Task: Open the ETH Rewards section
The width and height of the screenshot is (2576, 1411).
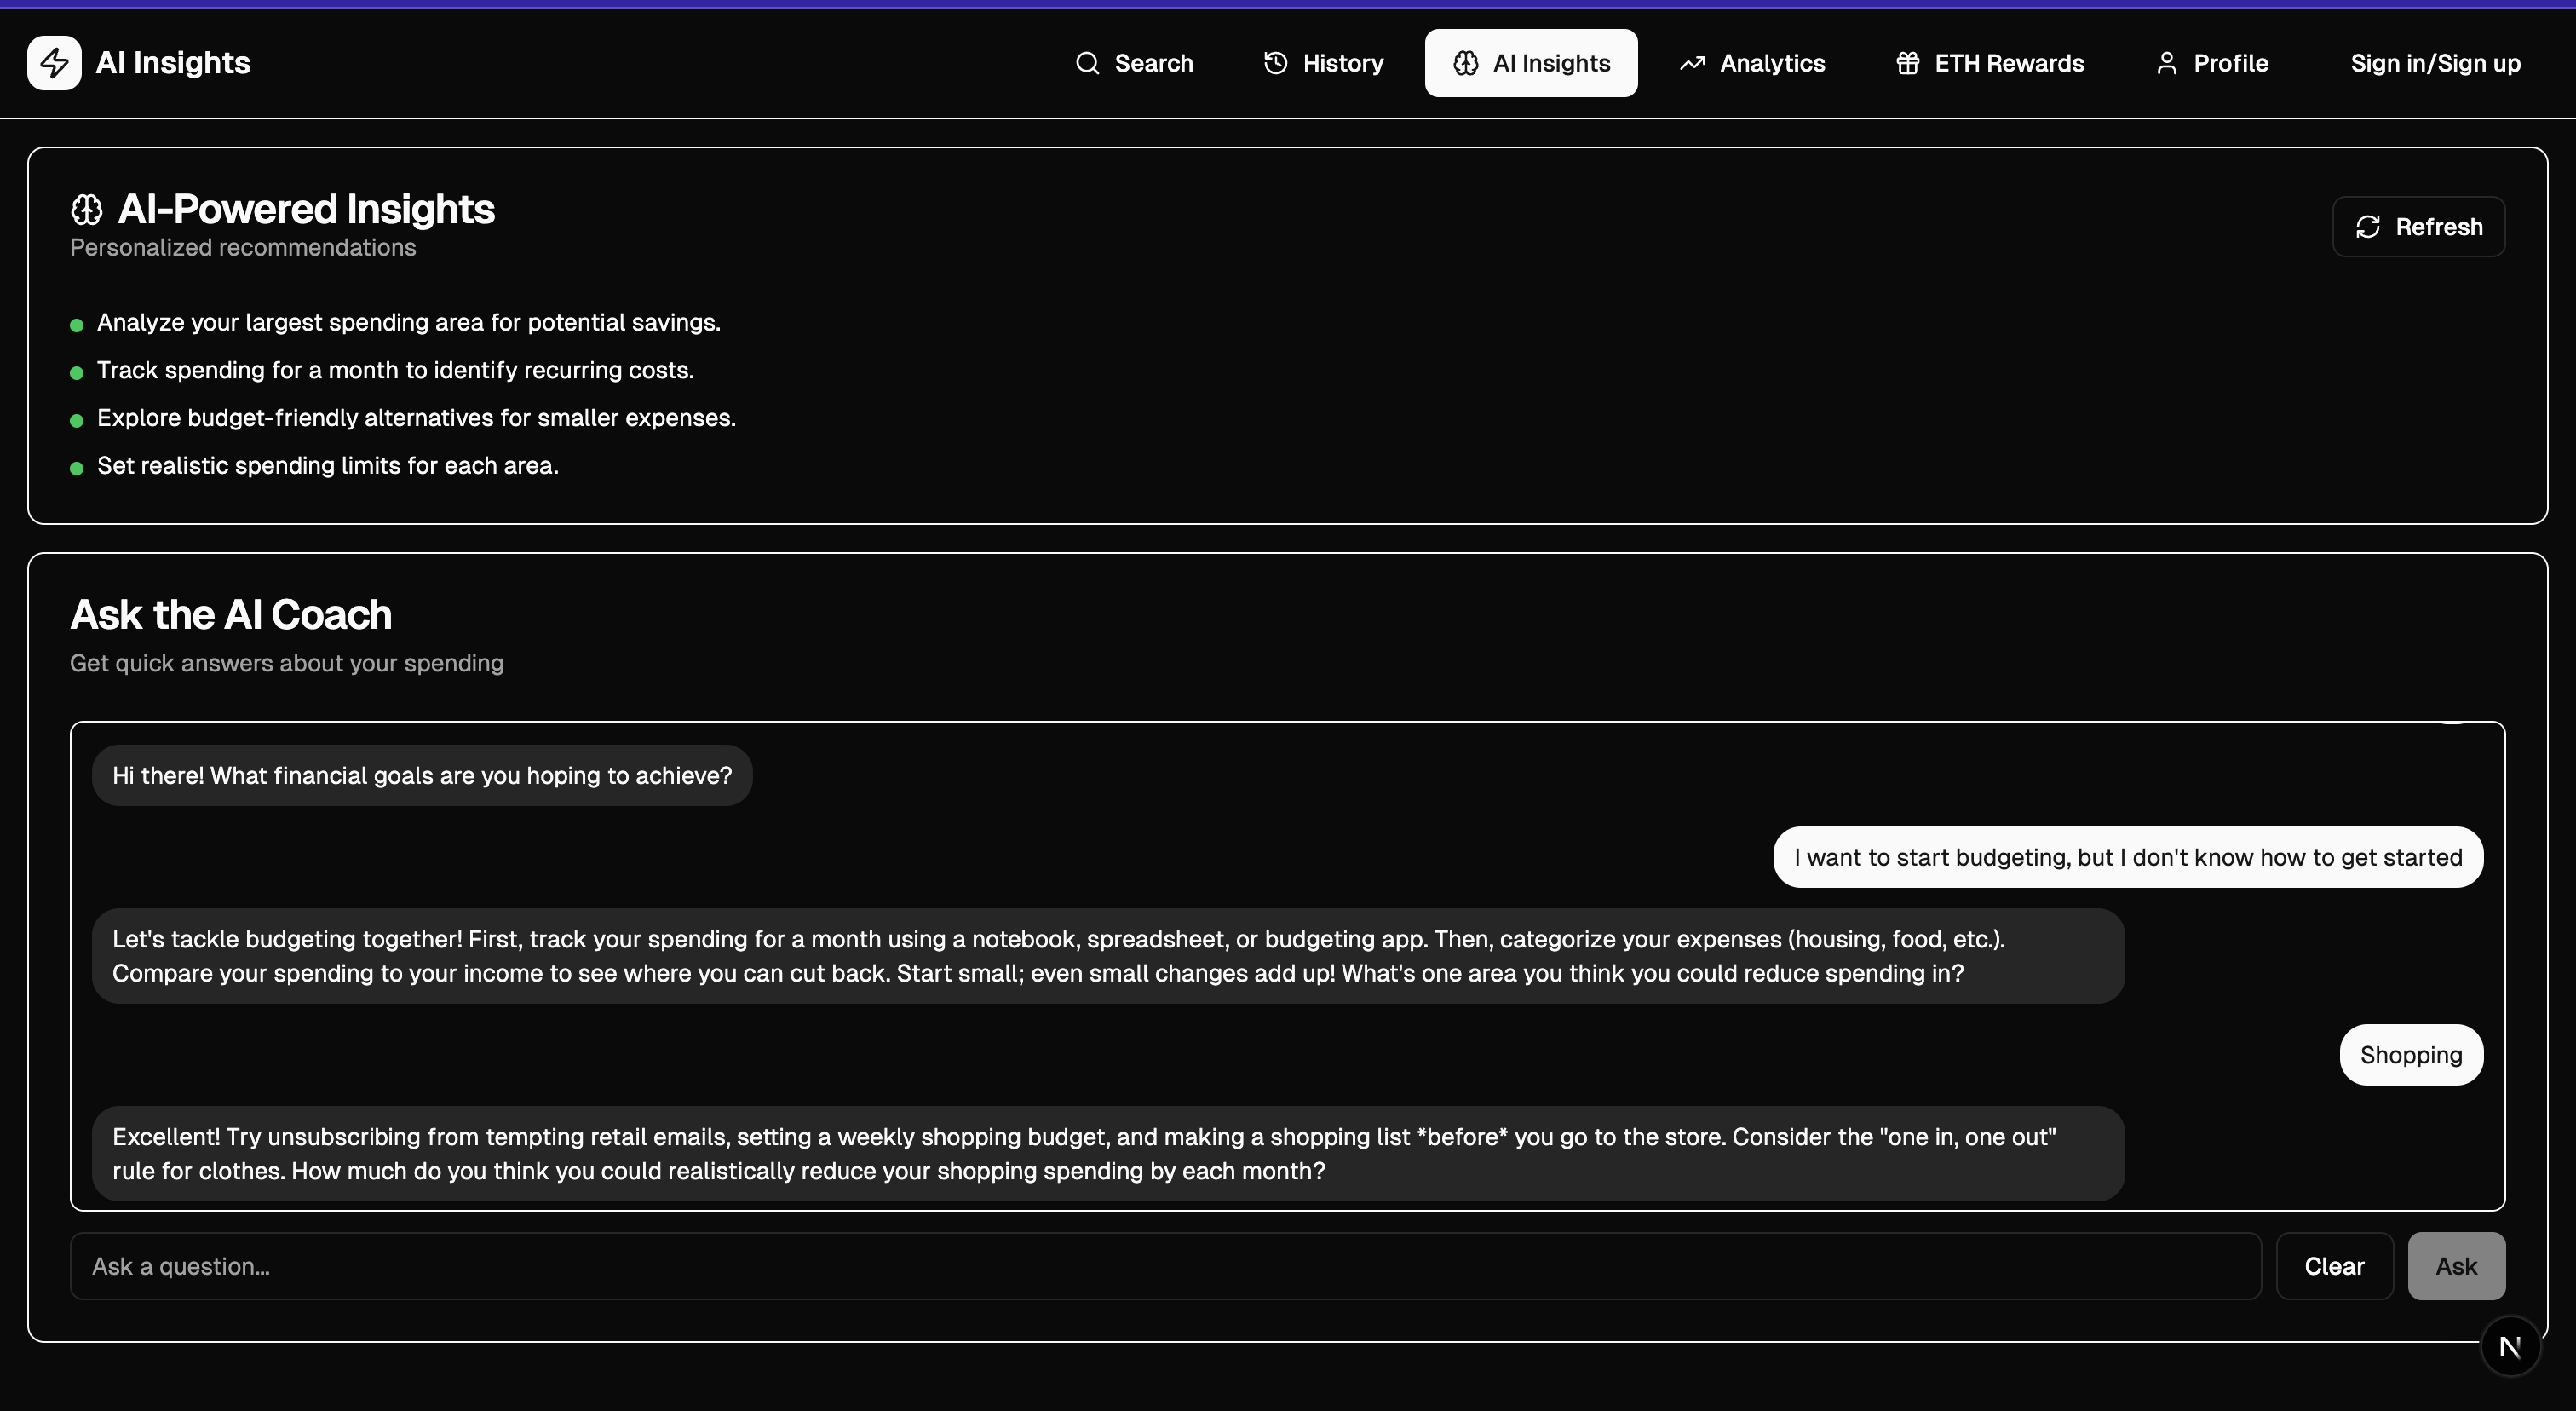Action: (x=2008, y=63)
